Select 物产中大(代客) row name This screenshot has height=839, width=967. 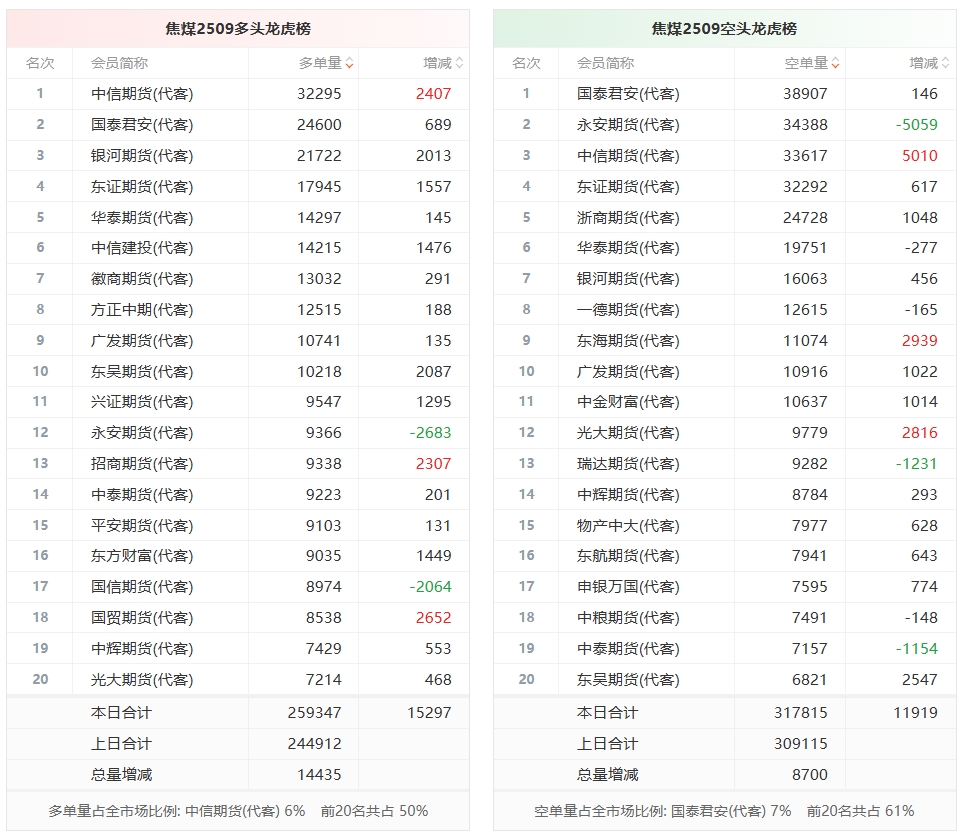coord(628,525)
